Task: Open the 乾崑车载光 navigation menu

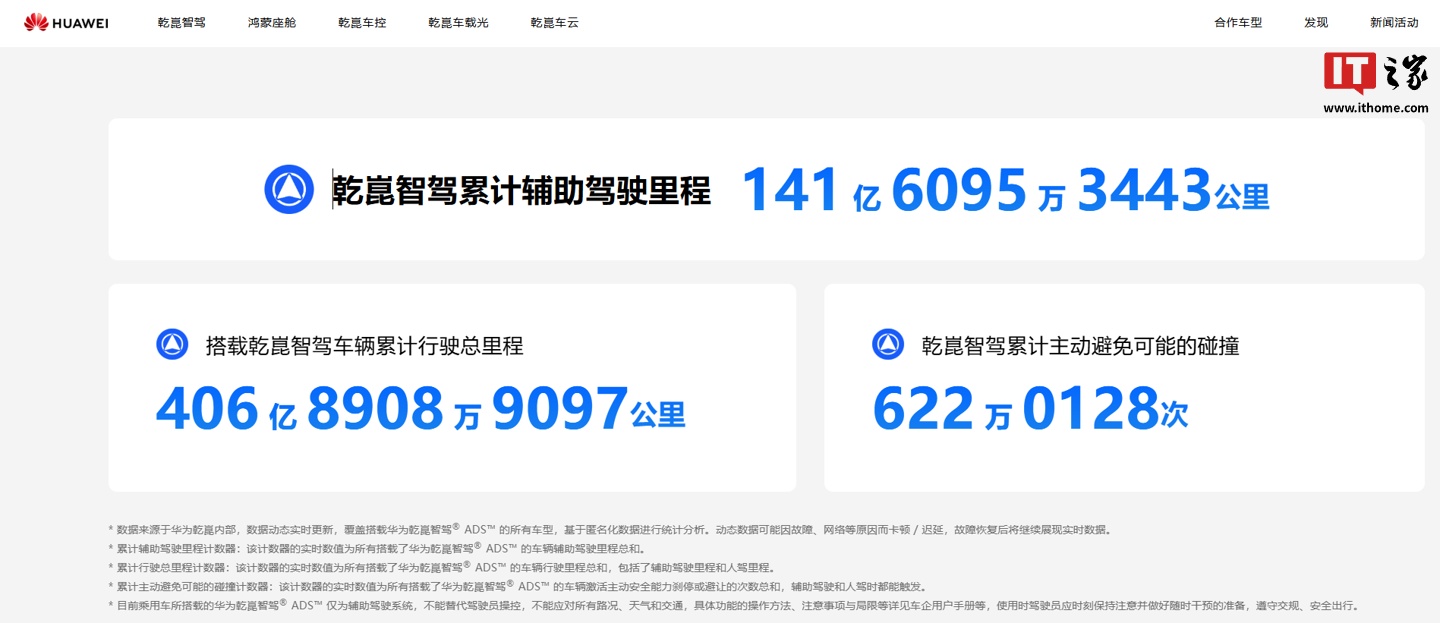Action: [x=458, y=22]
